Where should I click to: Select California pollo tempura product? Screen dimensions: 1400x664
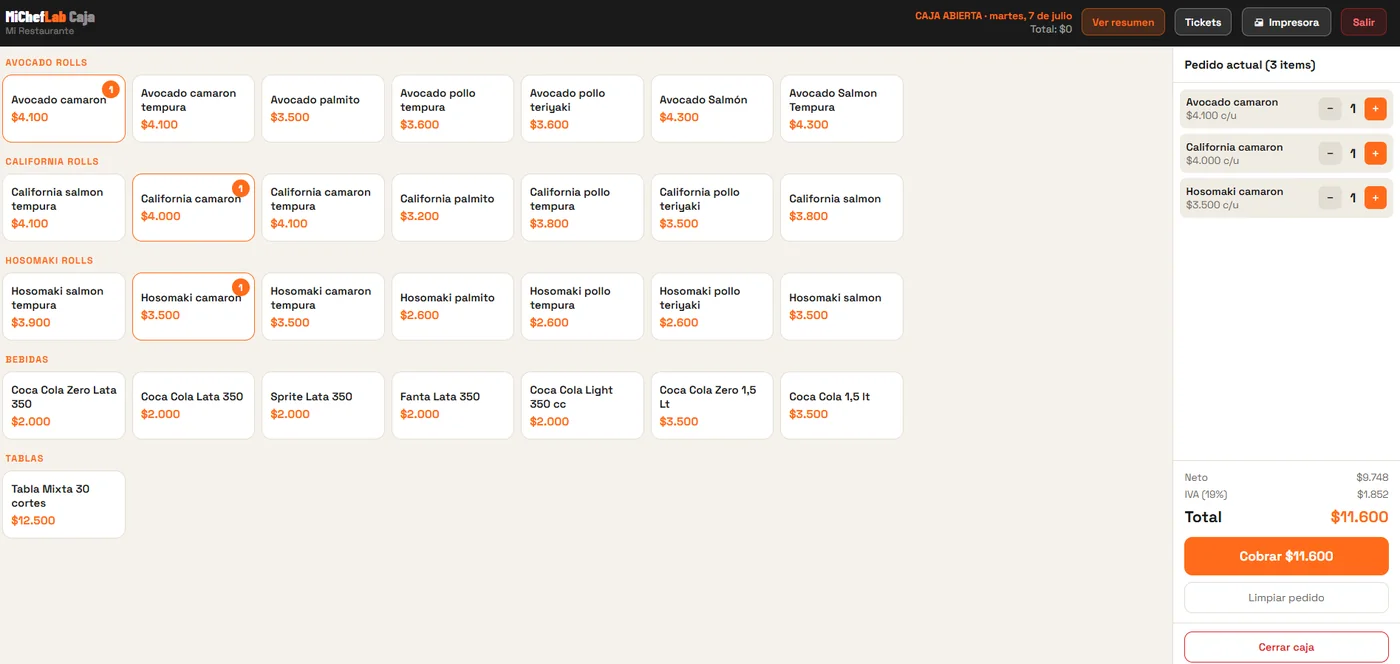click(583, 208)
